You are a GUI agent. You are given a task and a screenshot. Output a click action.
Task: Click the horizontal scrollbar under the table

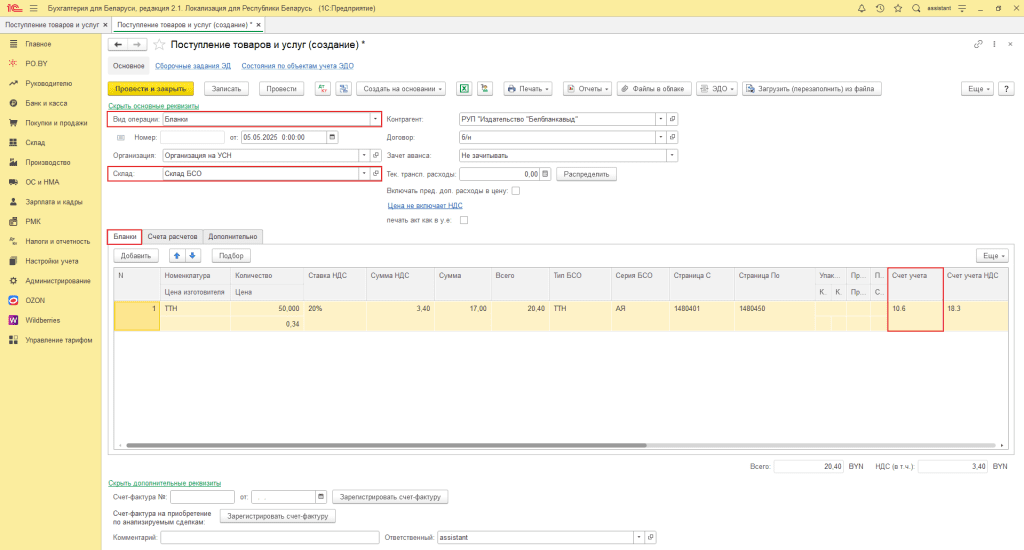(386, 445)
